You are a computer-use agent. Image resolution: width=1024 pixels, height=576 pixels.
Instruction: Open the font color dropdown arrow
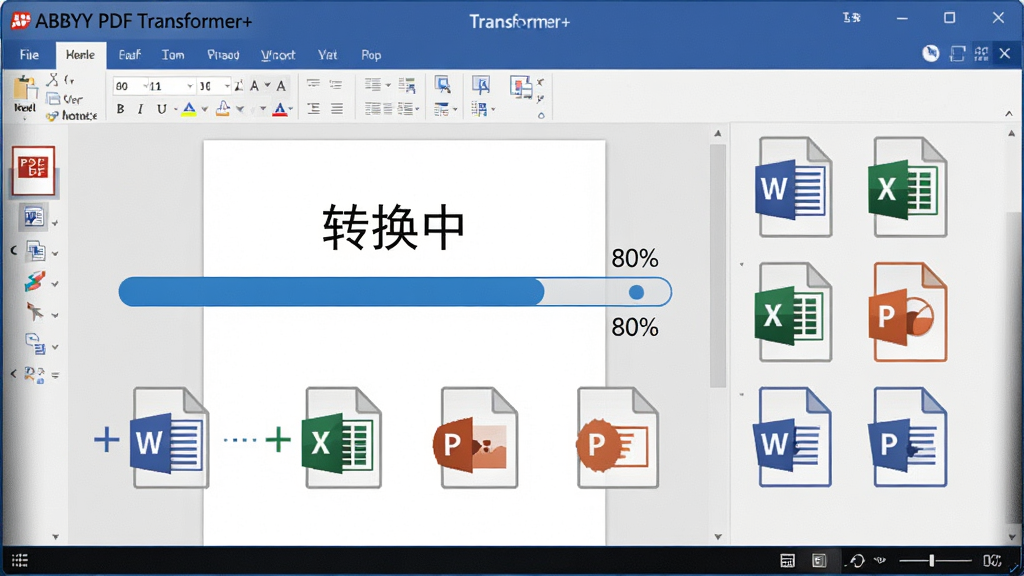click(x=291, y=110)
